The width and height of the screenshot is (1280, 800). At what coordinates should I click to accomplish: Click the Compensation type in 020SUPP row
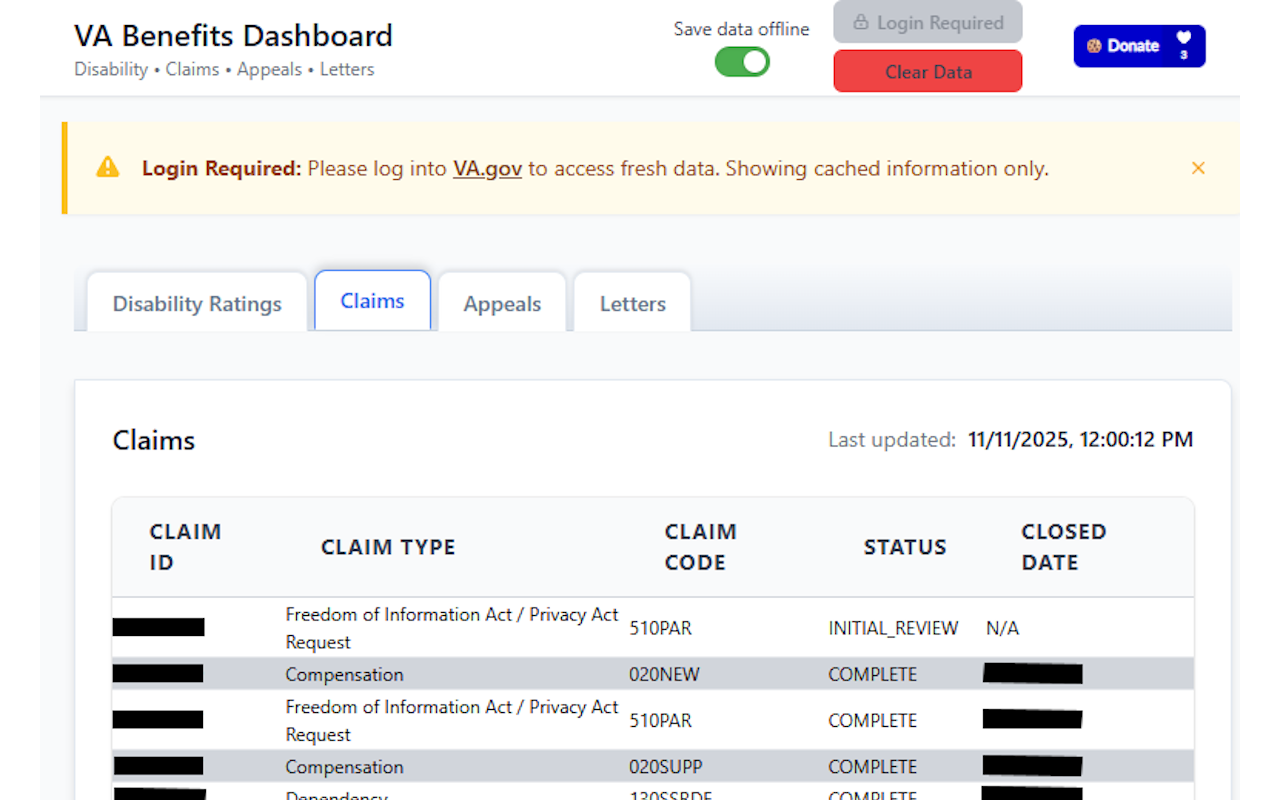(x=344, y=767)
